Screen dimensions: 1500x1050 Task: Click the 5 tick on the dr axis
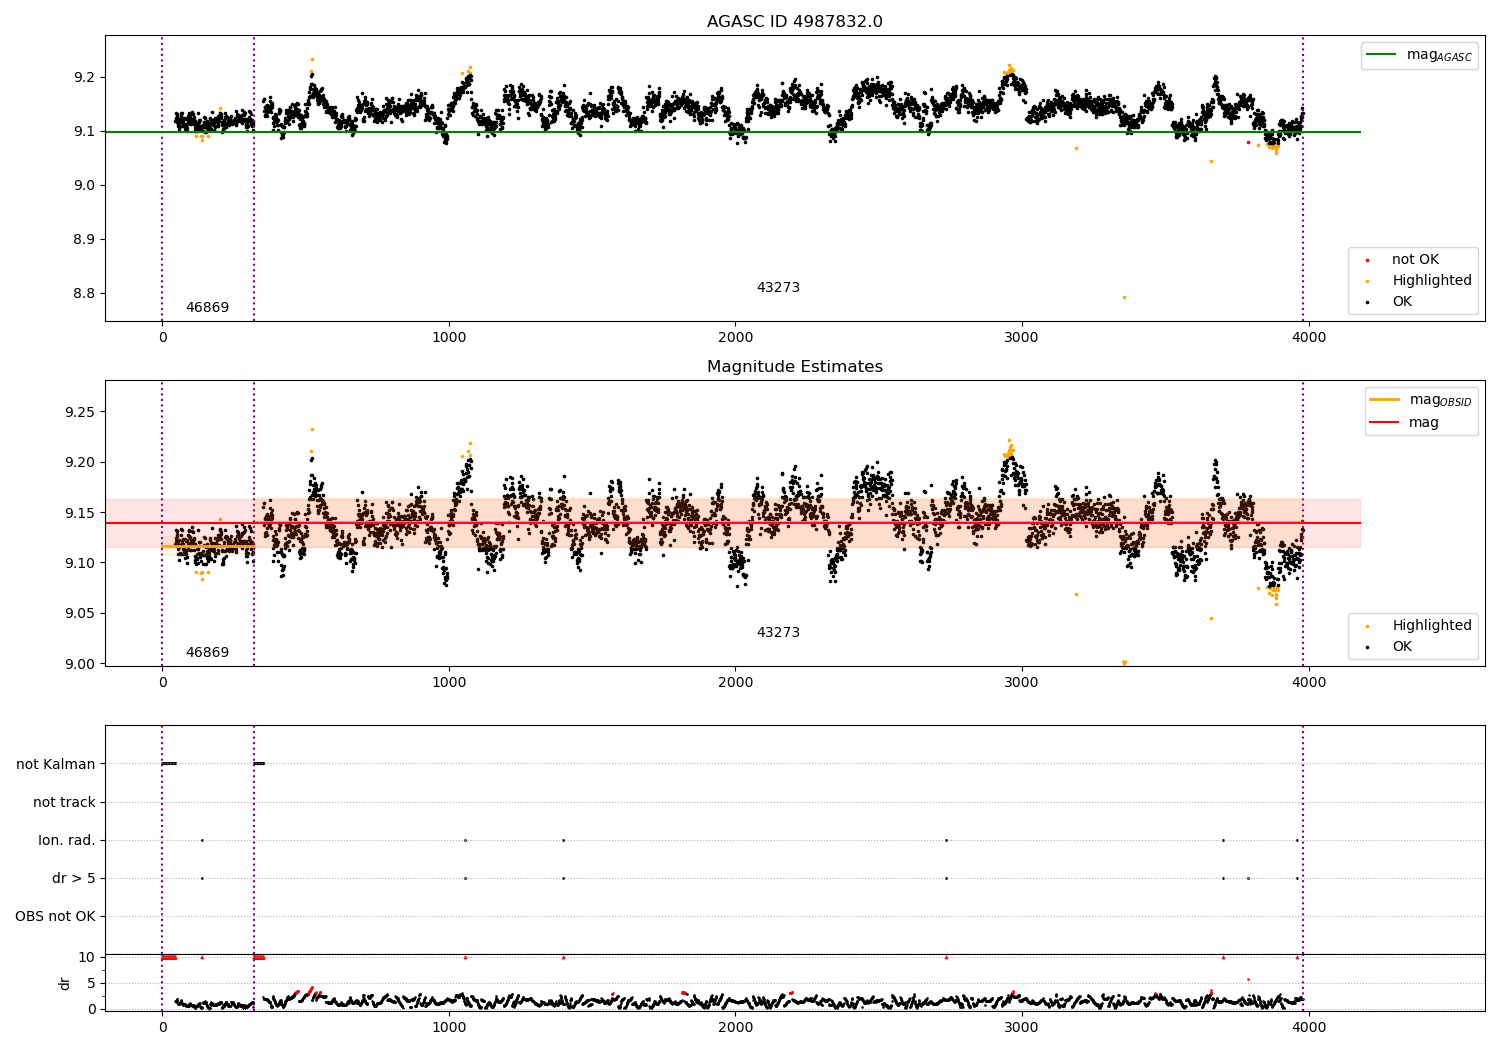(91, 983)
